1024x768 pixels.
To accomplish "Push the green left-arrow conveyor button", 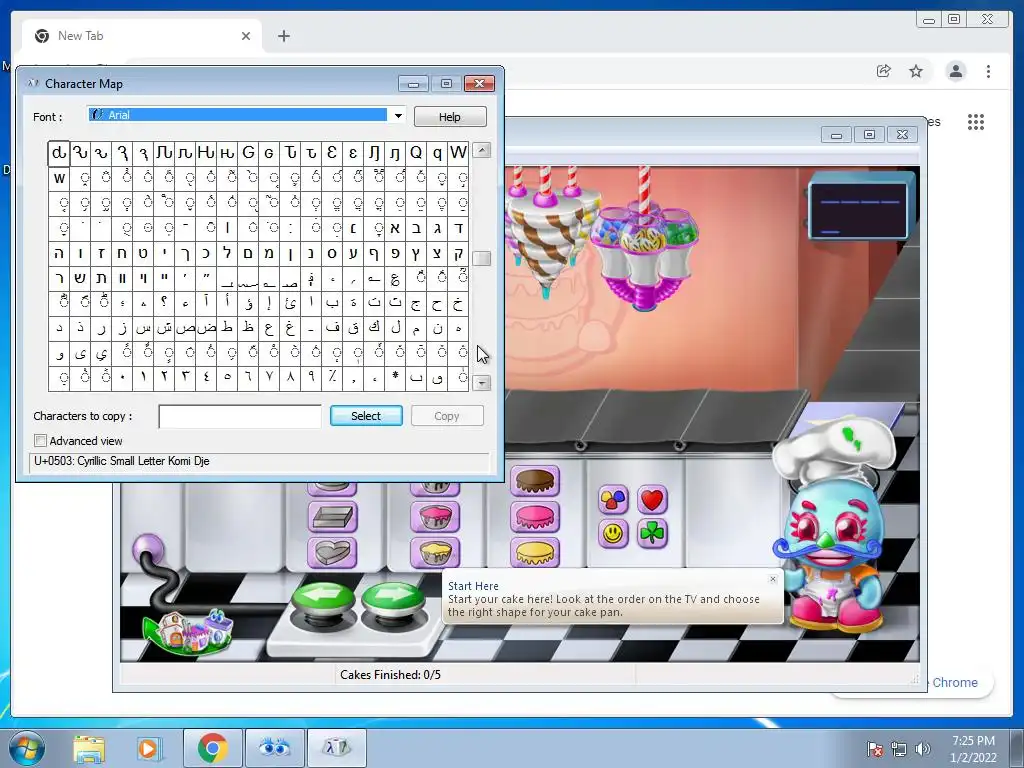I will coord(323,604).
